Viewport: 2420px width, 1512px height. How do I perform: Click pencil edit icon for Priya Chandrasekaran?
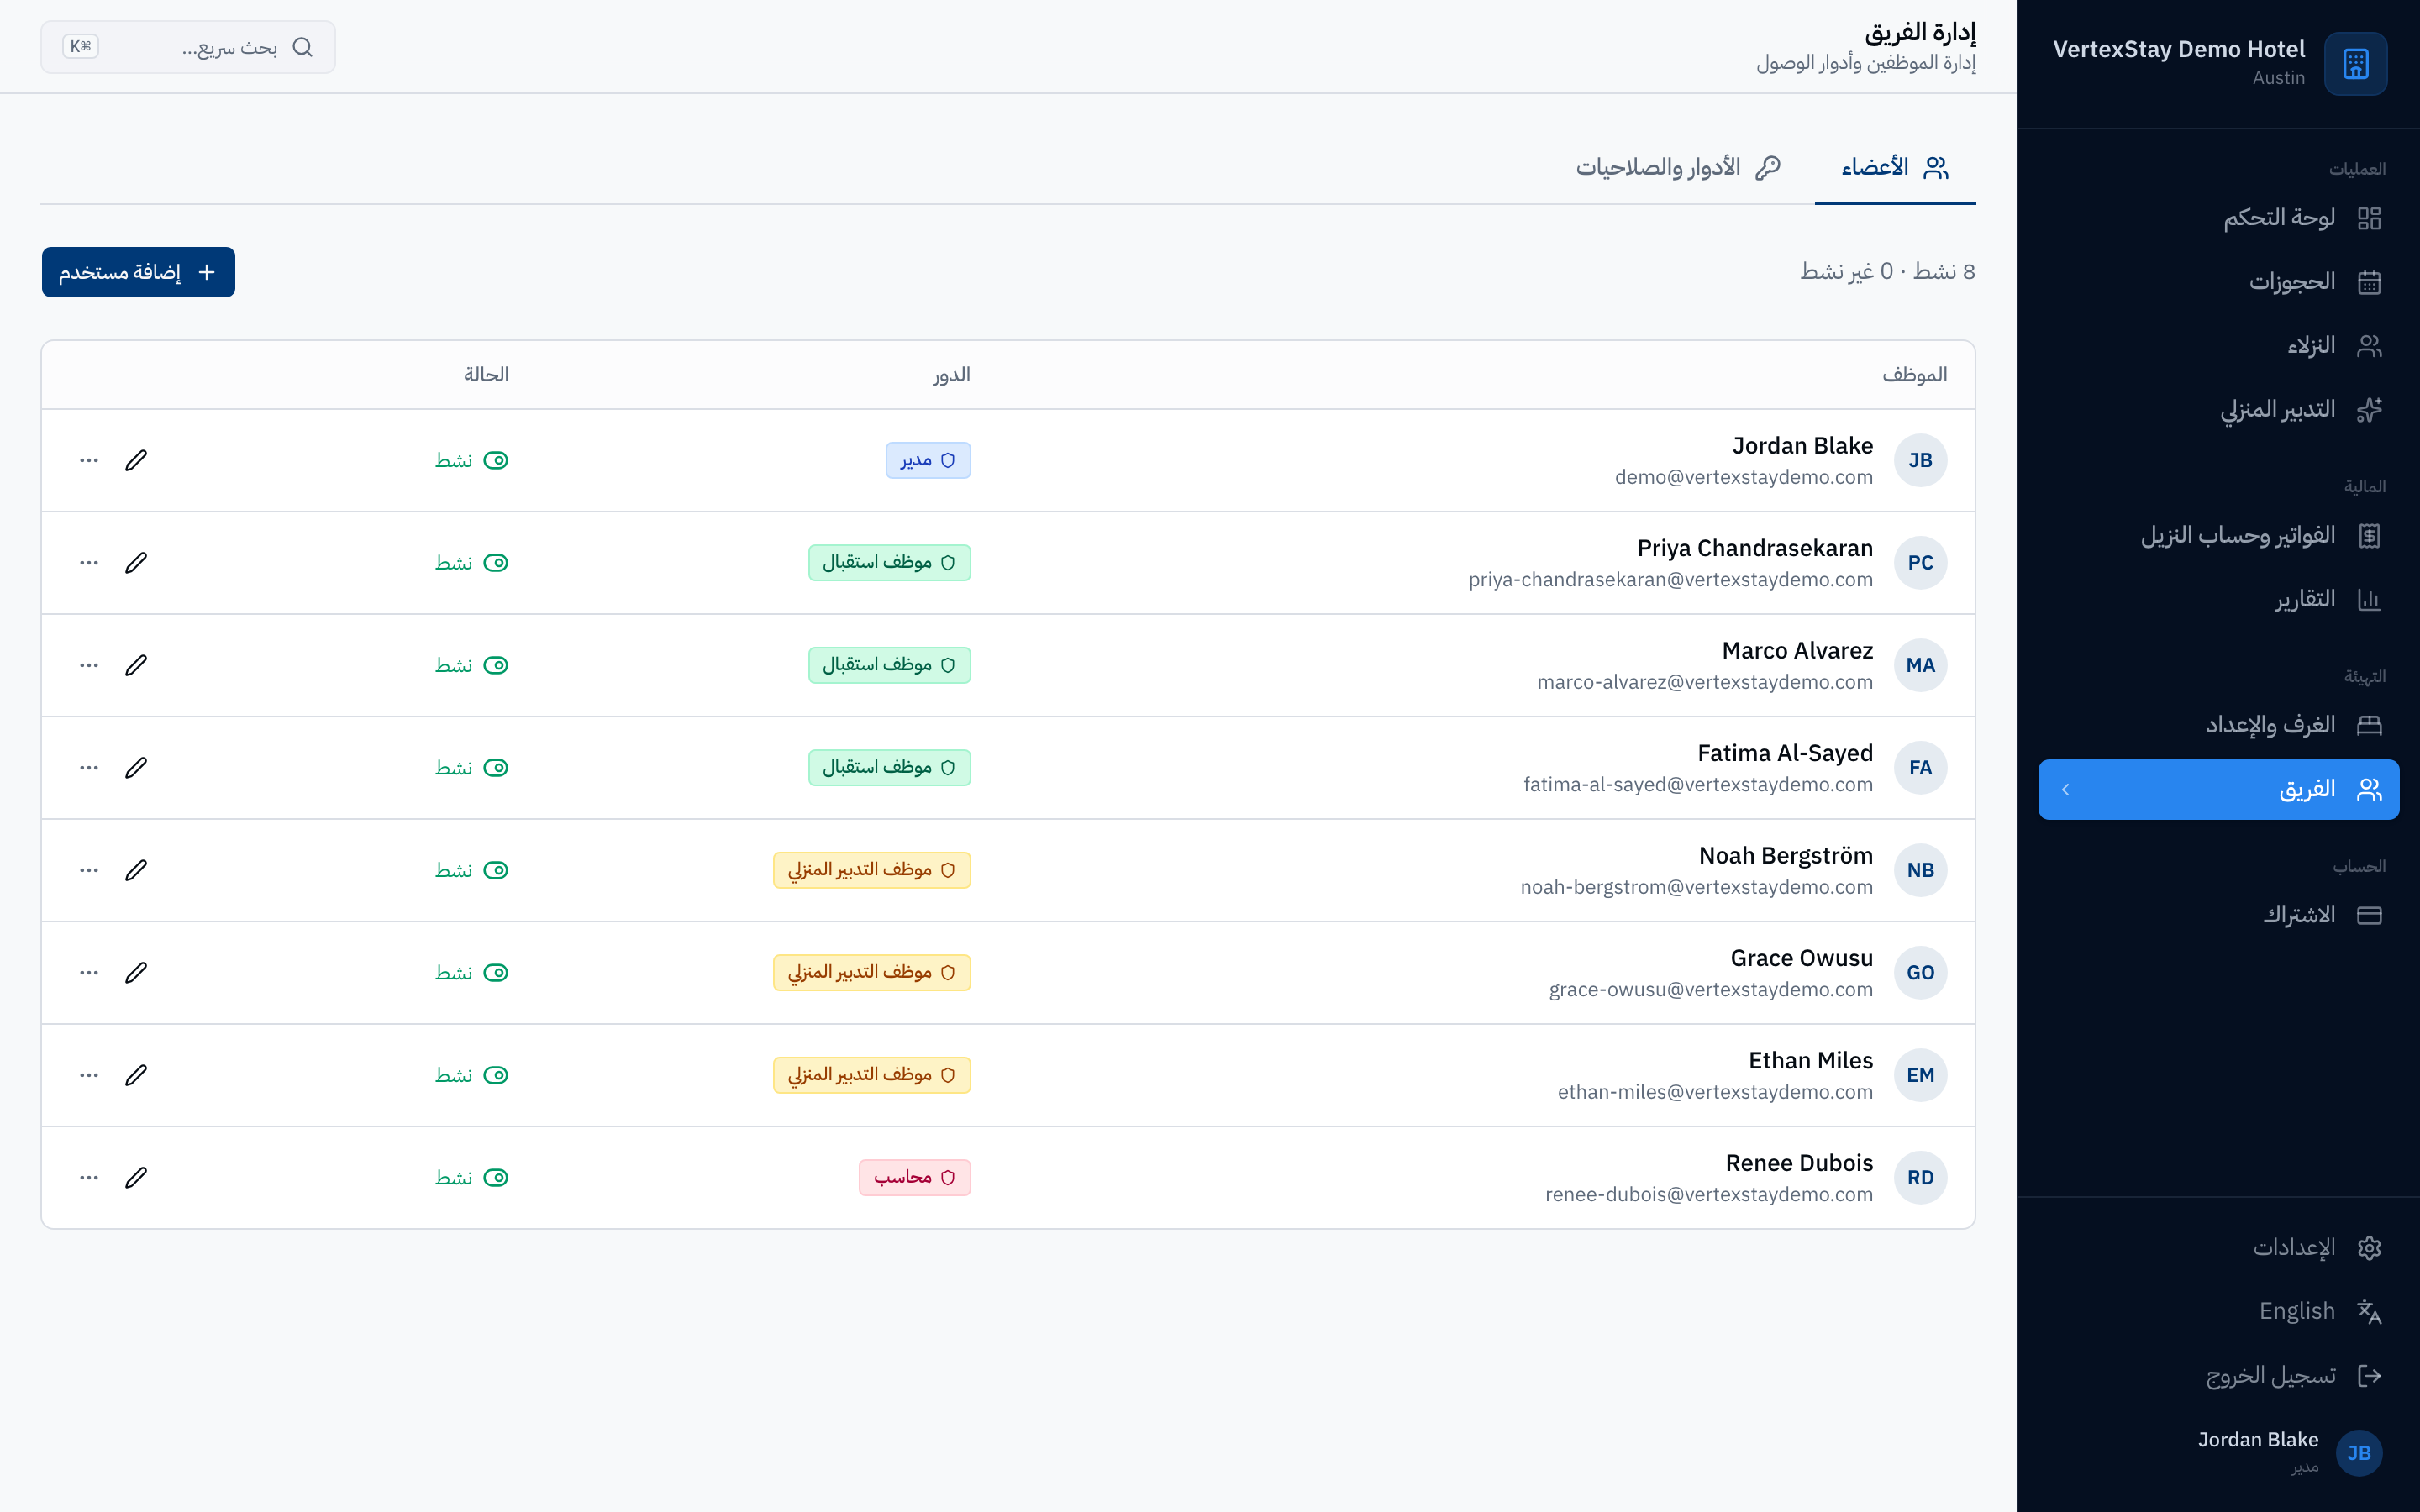(136, 563)
